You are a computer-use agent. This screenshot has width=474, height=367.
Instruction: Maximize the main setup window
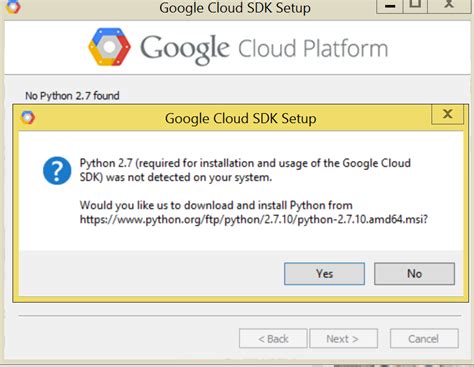415,6
